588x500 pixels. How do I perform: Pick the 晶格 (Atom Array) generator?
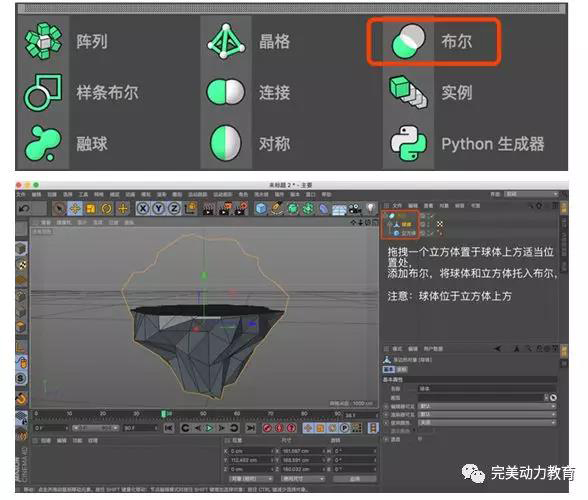click(226, 41)
